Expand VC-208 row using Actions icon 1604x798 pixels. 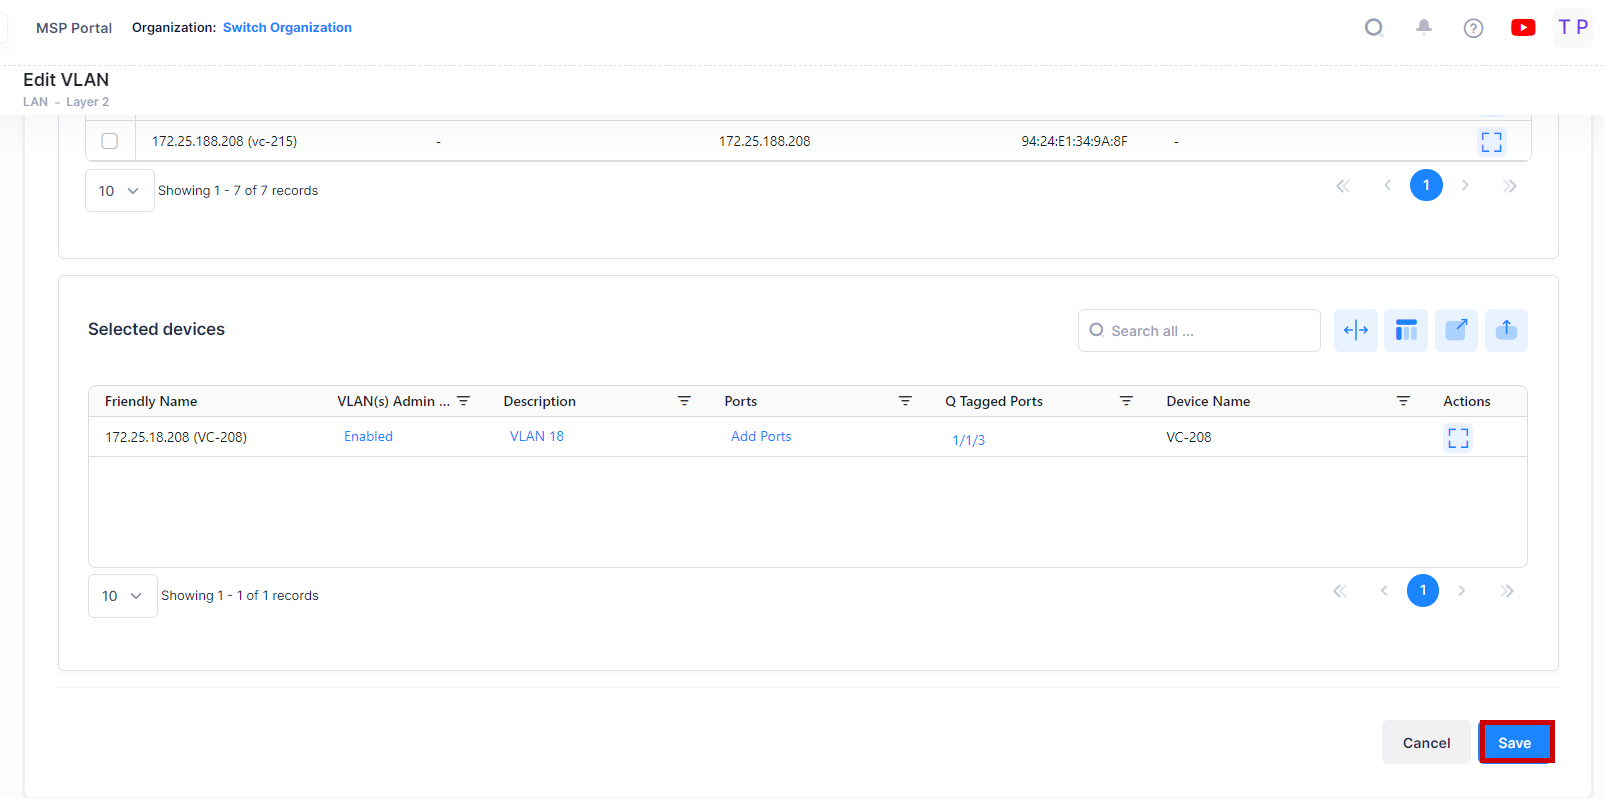[x=1458, y=438]
